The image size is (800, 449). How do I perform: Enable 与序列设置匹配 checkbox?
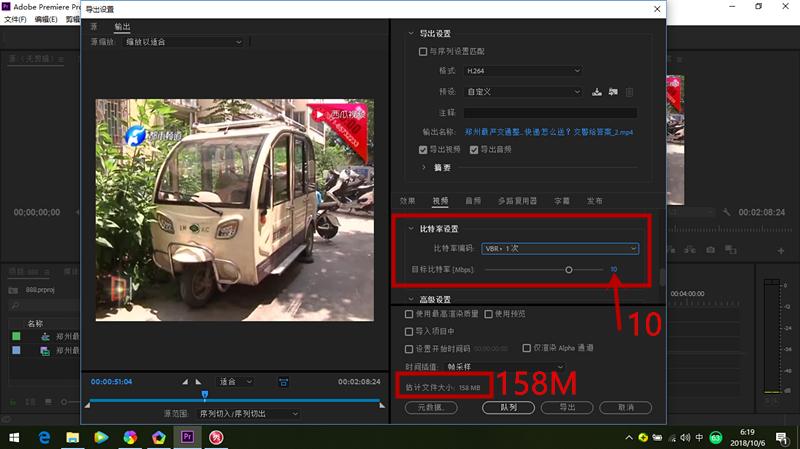pyautogui.click(x=422, y=52)
